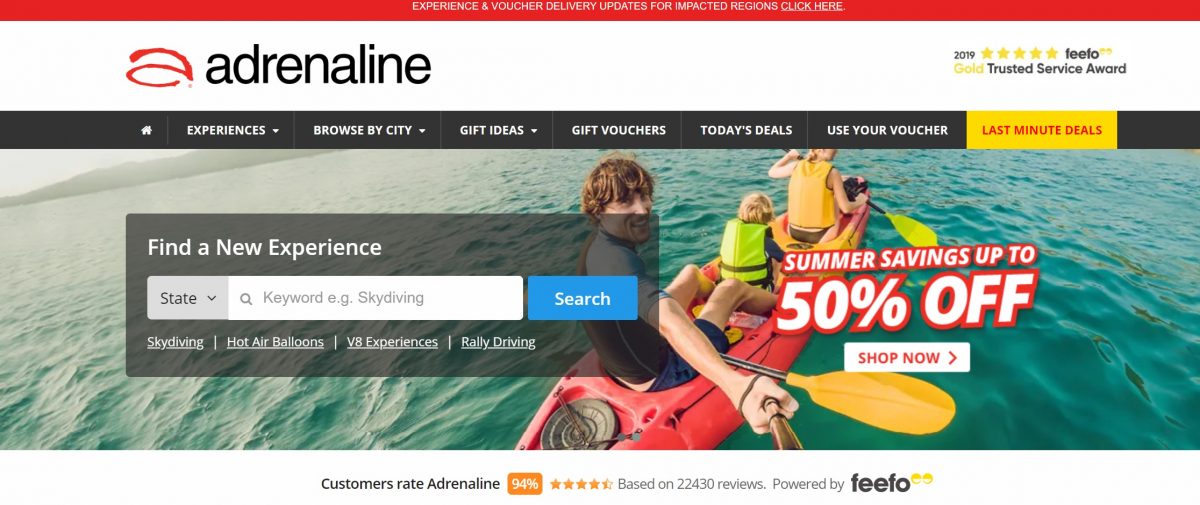The image size is (1200, 505).
Task: Expand the Gift Ideas menu
Action: coord(498,130)
